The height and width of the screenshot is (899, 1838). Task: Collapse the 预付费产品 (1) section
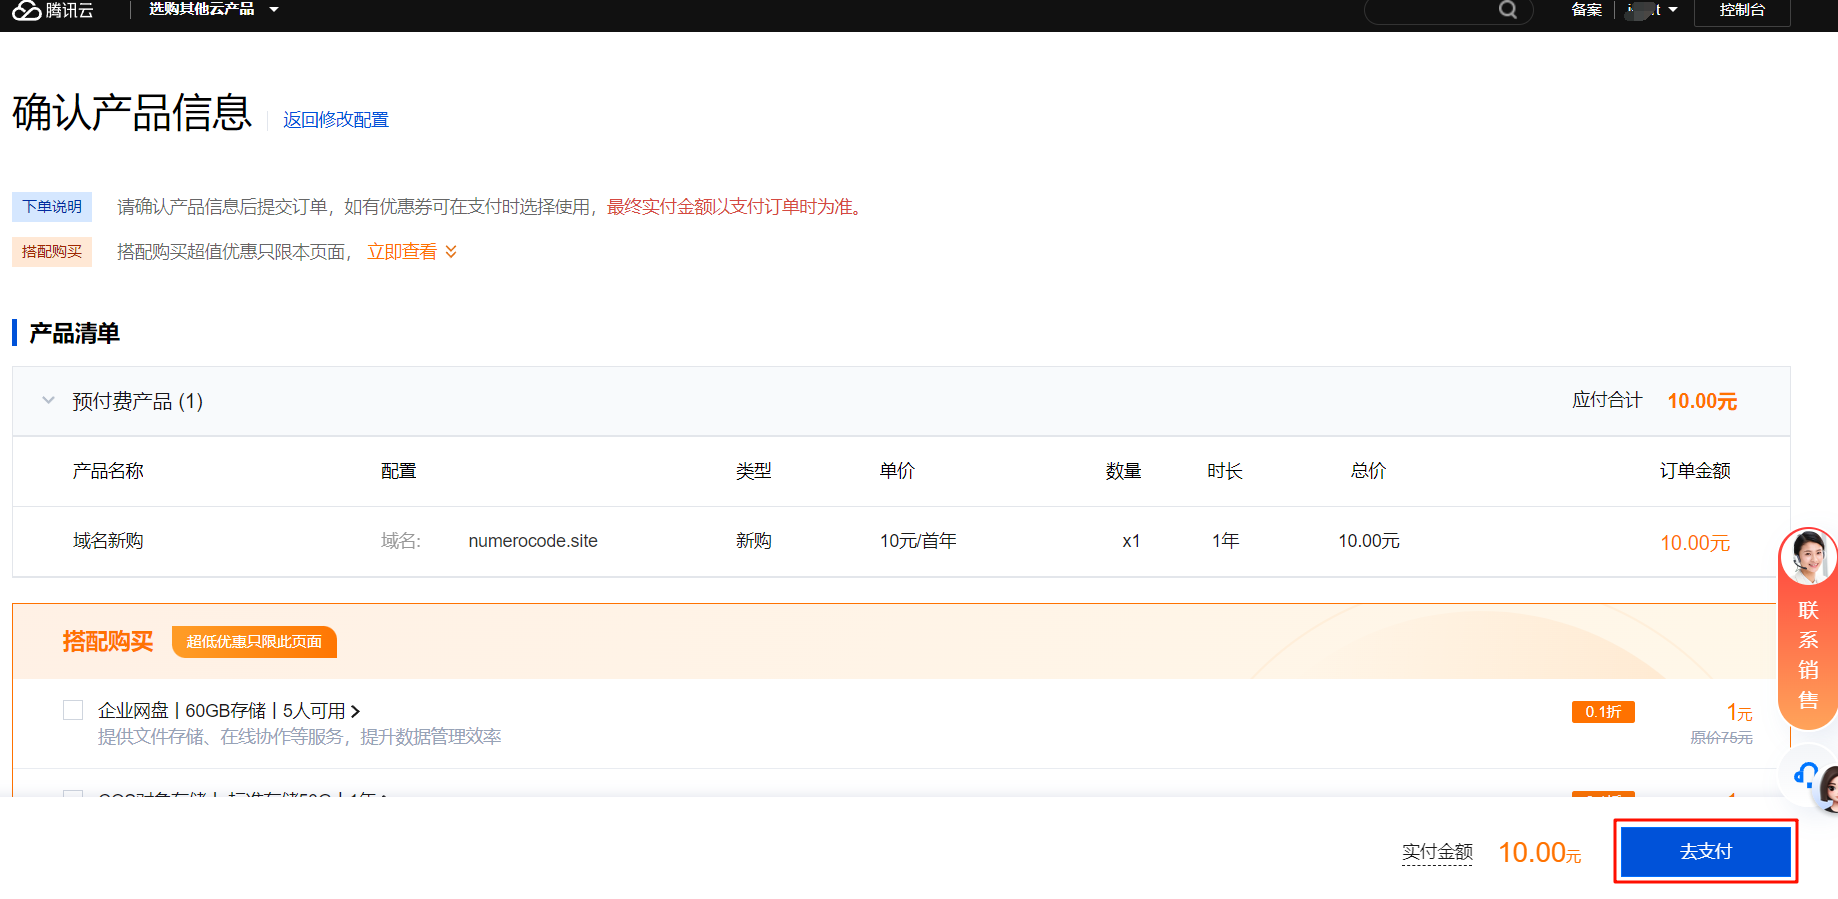point(48,401)
